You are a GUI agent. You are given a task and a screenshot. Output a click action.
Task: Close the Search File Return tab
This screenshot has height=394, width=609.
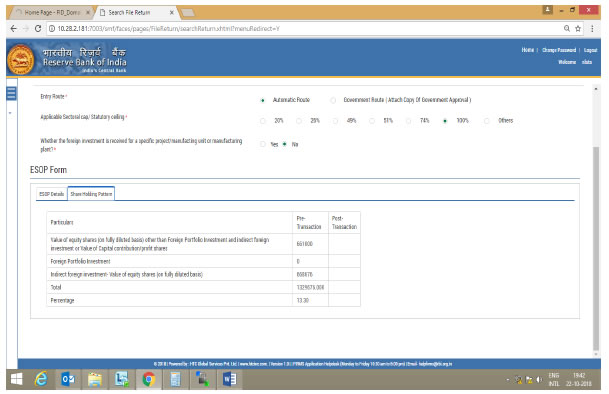tap(172, 12)
